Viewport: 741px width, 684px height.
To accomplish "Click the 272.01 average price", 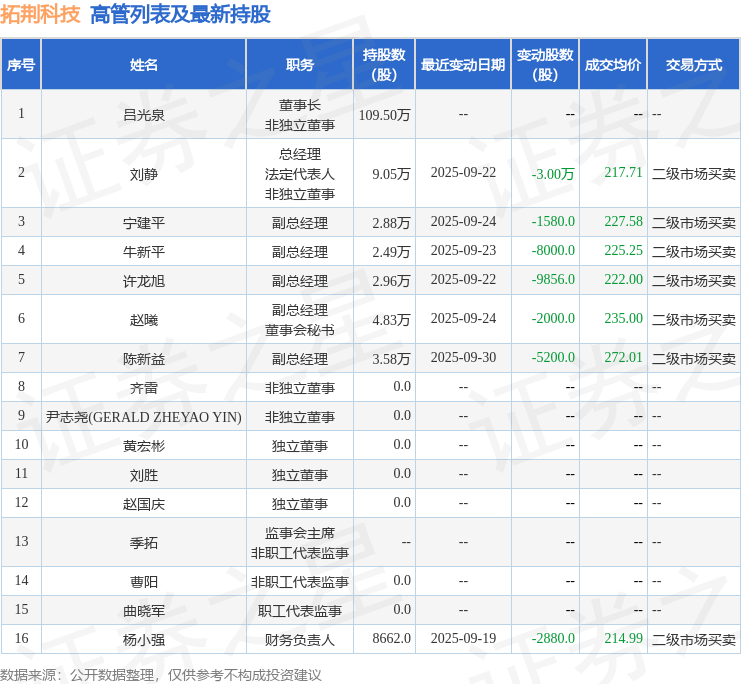I will (x=623, y=358).
